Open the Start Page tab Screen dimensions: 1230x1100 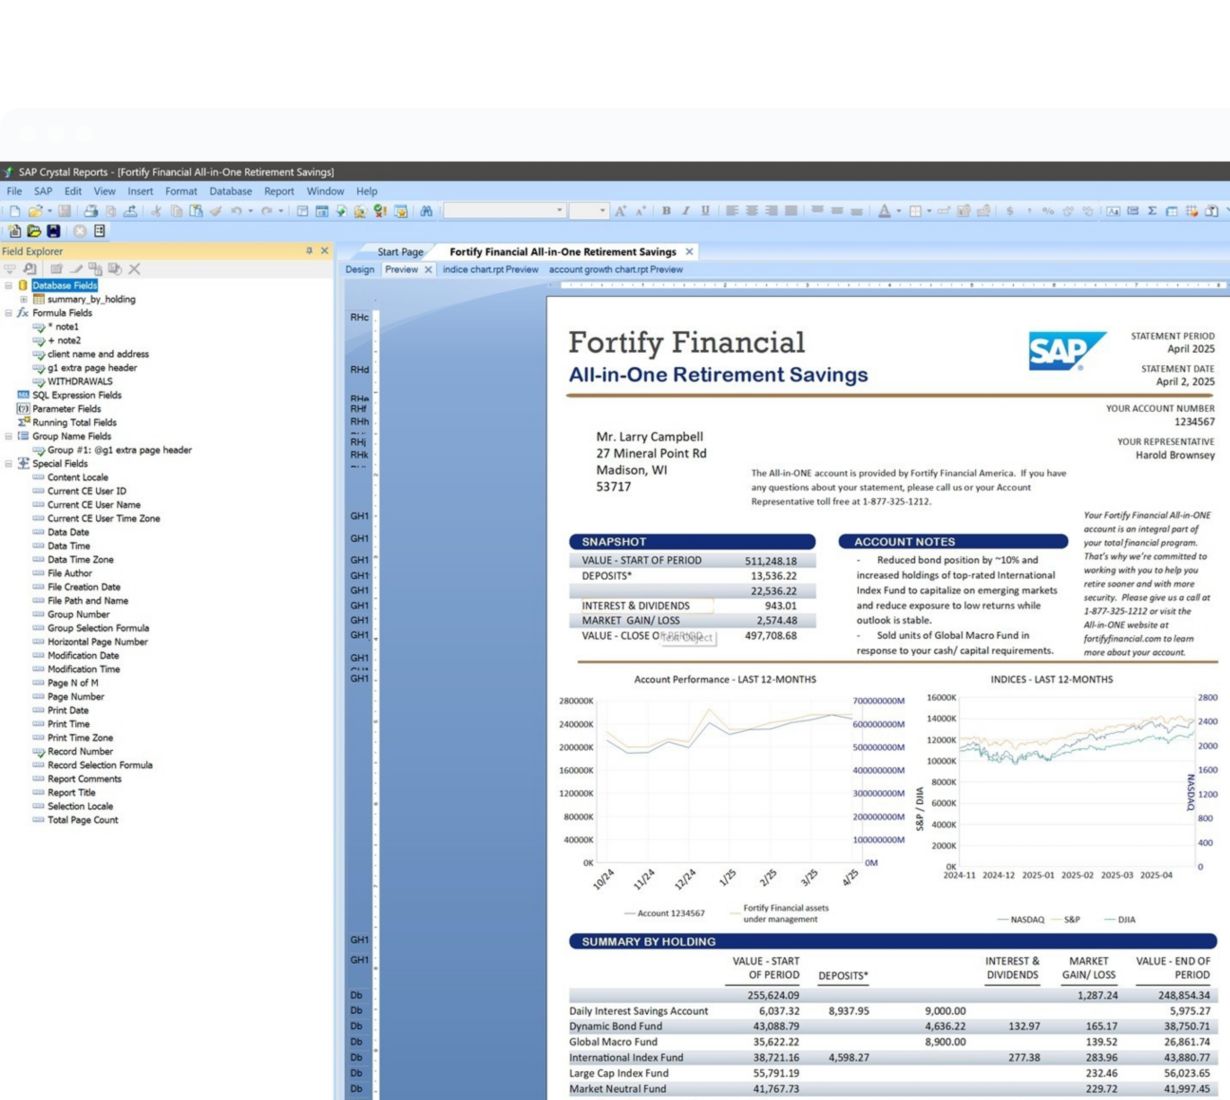point(400,252)
